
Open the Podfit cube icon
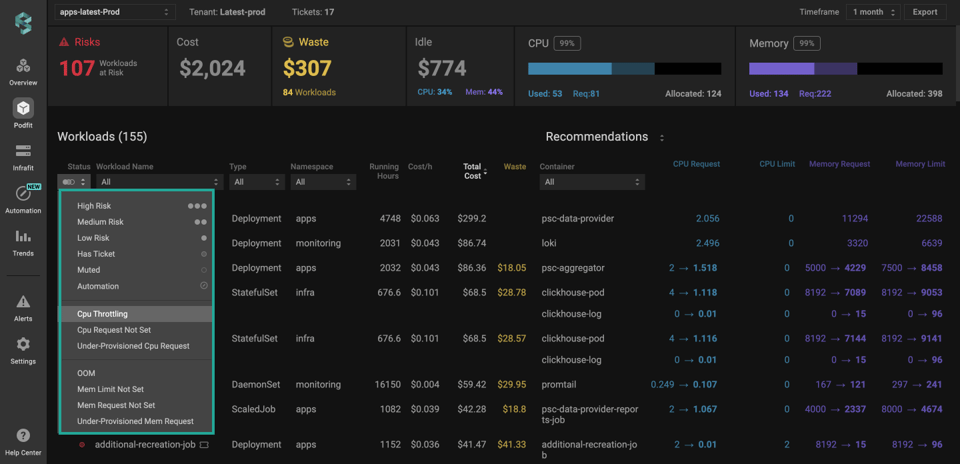click(23, 108)
